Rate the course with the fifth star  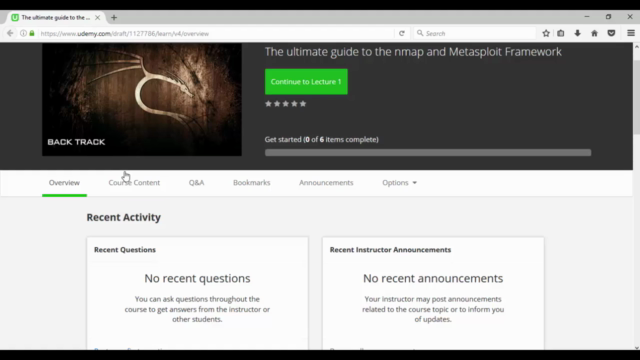[303, 104]
